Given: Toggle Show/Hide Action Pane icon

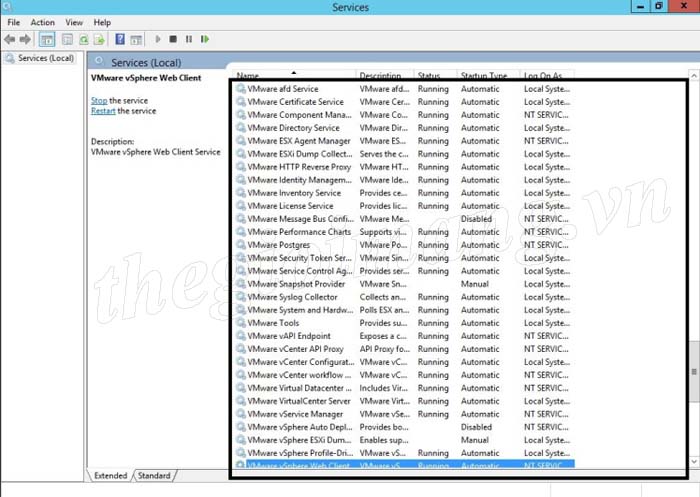Looking at the screenshot, I should 136,40.
